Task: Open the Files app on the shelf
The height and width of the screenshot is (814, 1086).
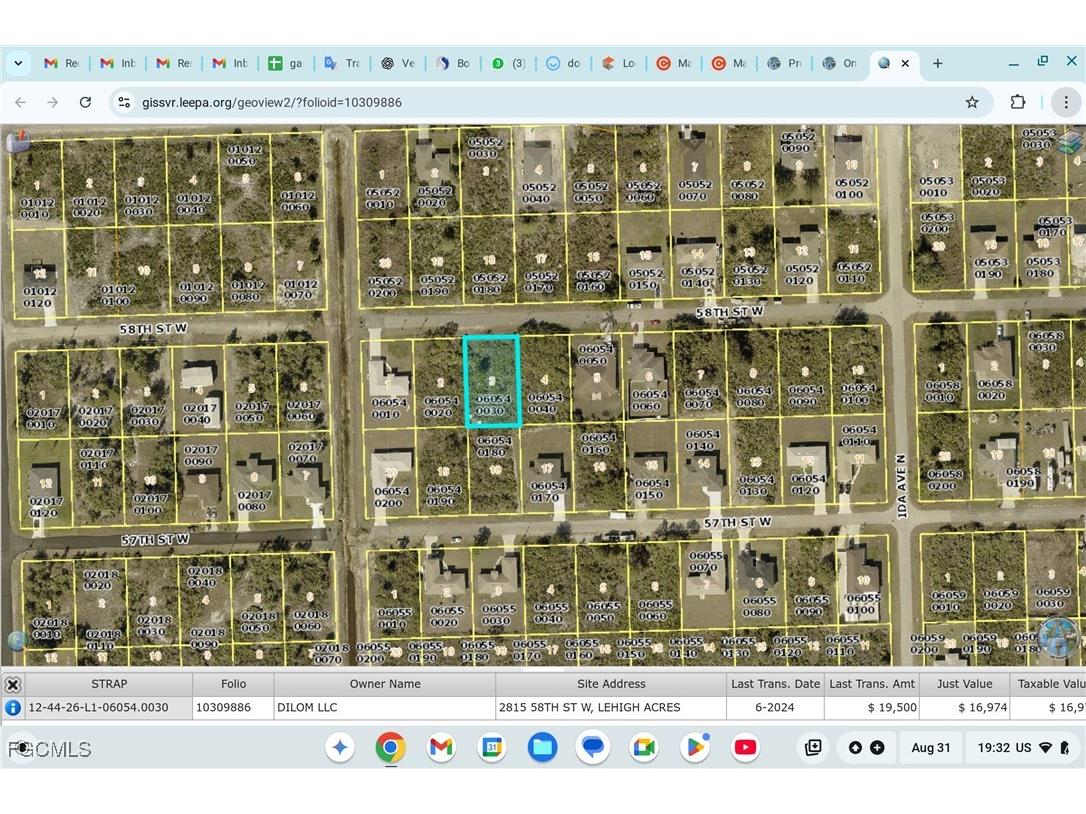Action: 542,747
